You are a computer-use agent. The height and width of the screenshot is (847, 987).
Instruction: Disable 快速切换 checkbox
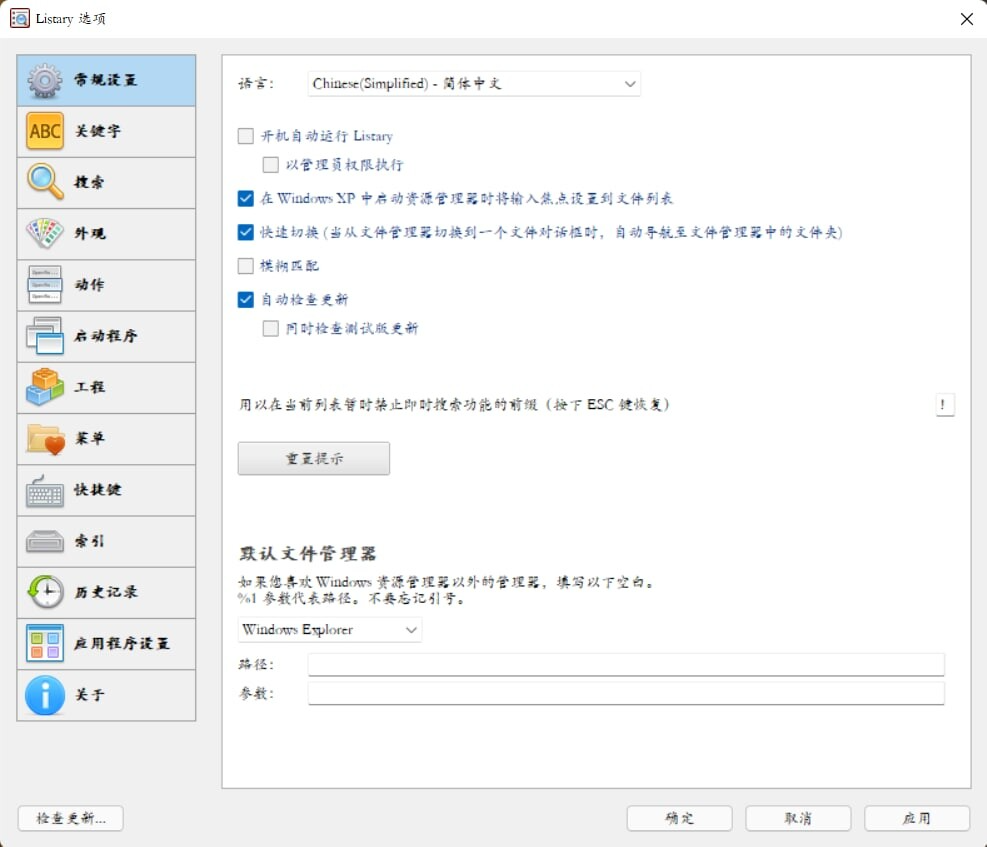pos(245,232)
